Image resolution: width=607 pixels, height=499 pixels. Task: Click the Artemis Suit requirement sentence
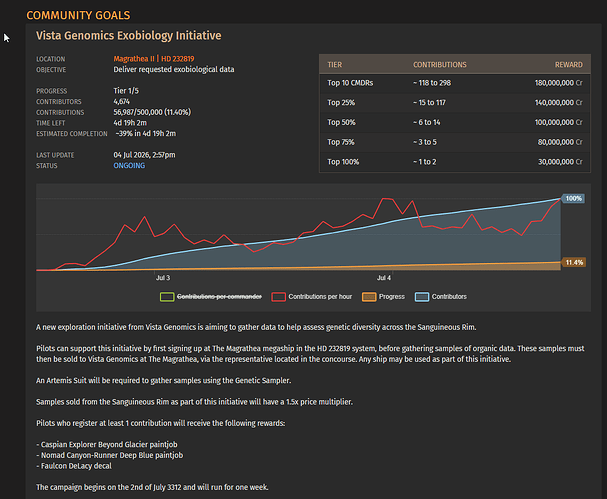point(163,381)
